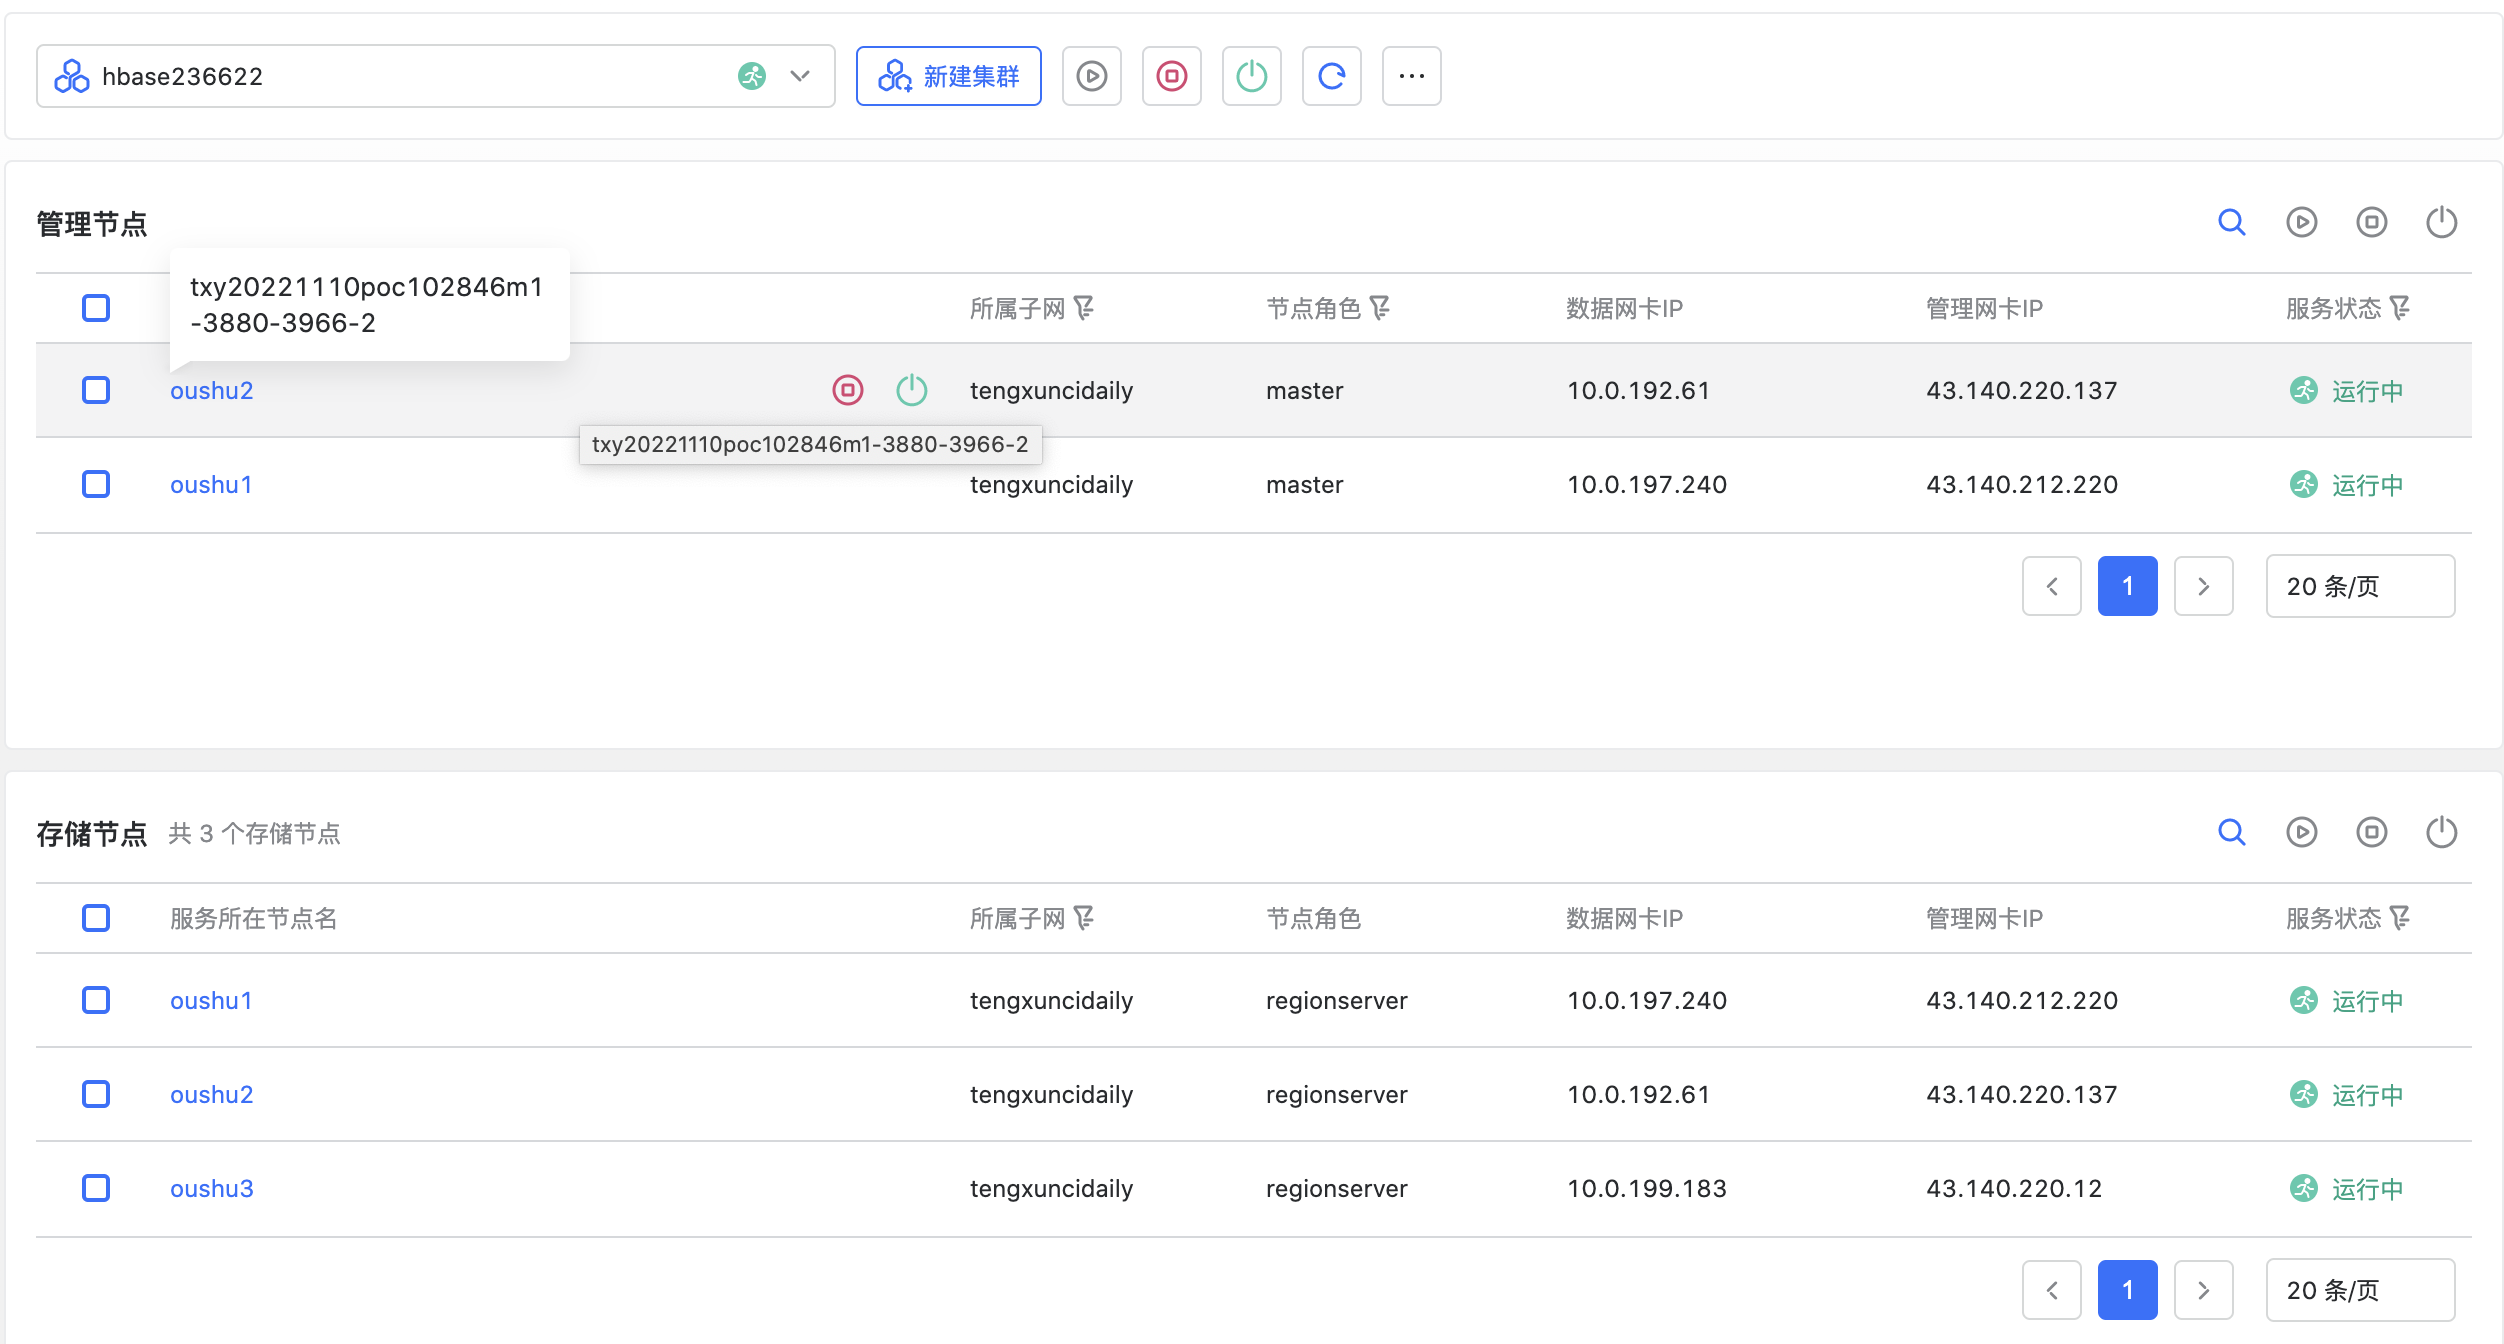Go to previous page in 存储节点 pagination
The height and width of the screenshot is (1344, 2504).
2052,1290
